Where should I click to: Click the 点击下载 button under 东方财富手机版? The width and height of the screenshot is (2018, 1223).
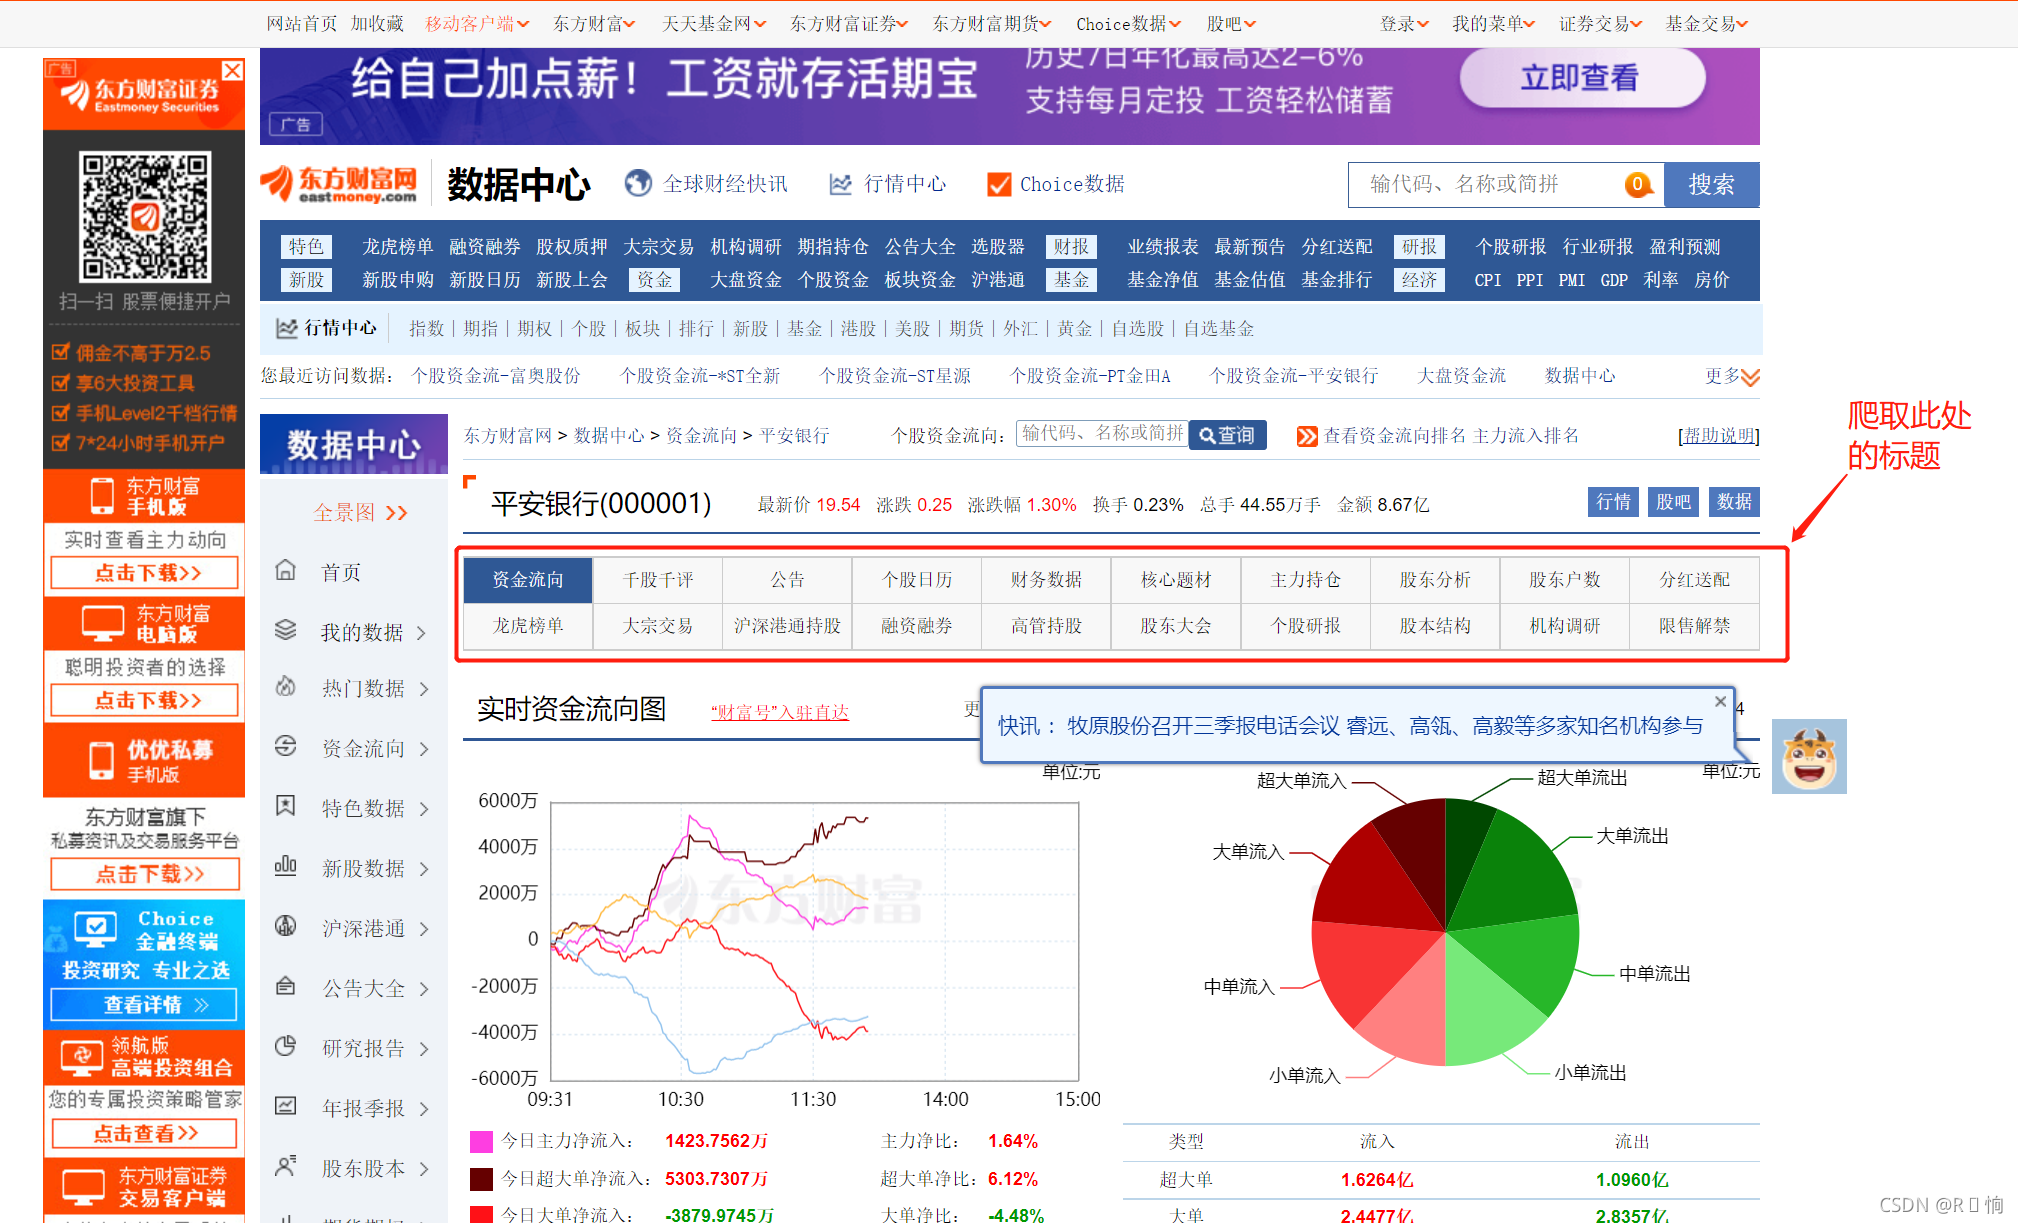tap(145, 573)
